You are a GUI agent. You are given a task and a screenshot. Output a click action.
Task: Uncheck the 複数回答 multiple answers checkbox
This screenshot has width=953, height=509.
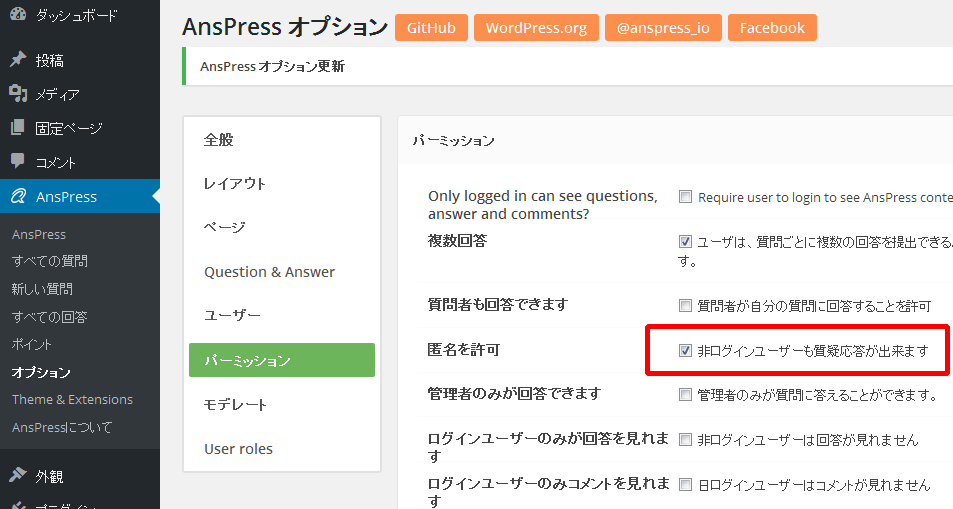[x=685, y=241]
